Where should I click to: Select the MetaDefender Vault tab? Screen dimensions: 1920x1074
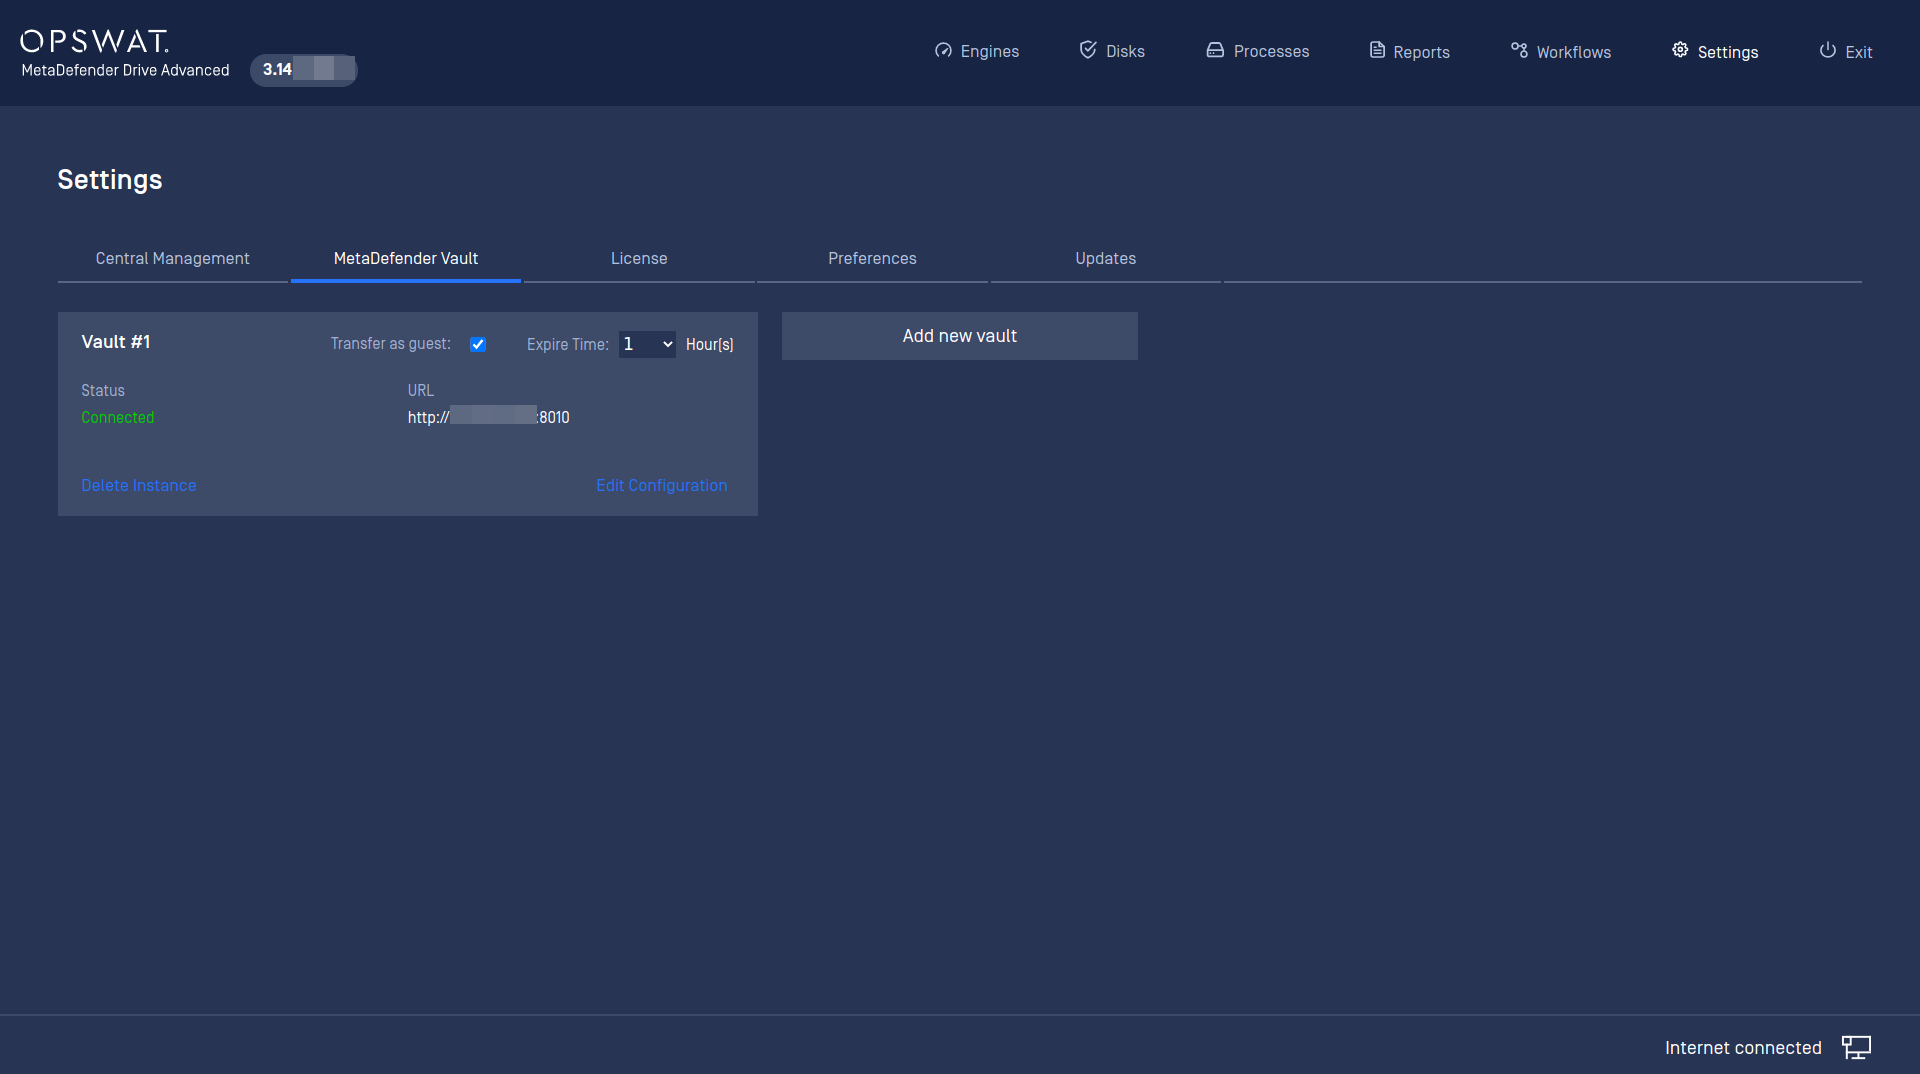(x=406, y=259)
